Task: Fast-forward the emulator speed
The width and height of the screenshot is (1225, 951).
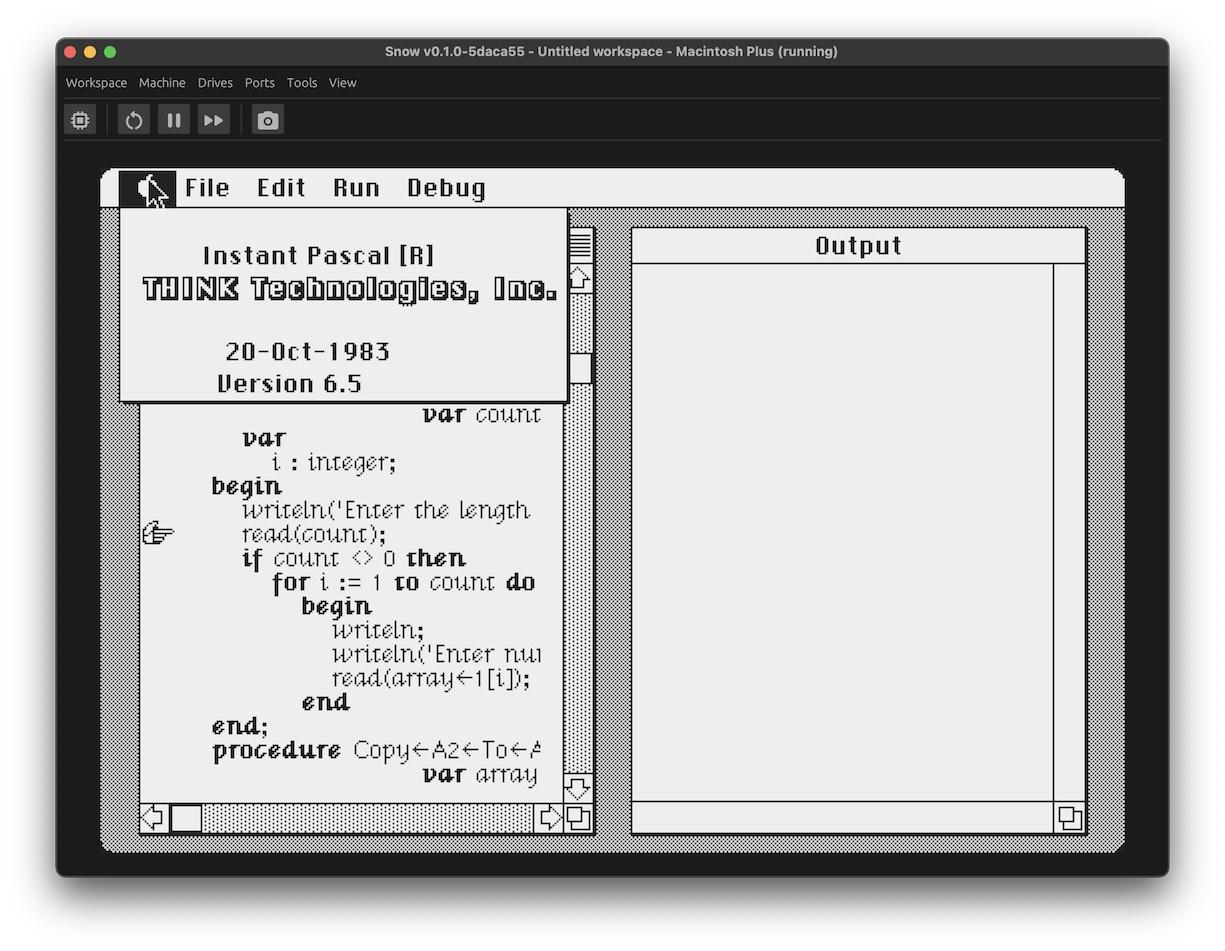Action: [x=214, y=120]
